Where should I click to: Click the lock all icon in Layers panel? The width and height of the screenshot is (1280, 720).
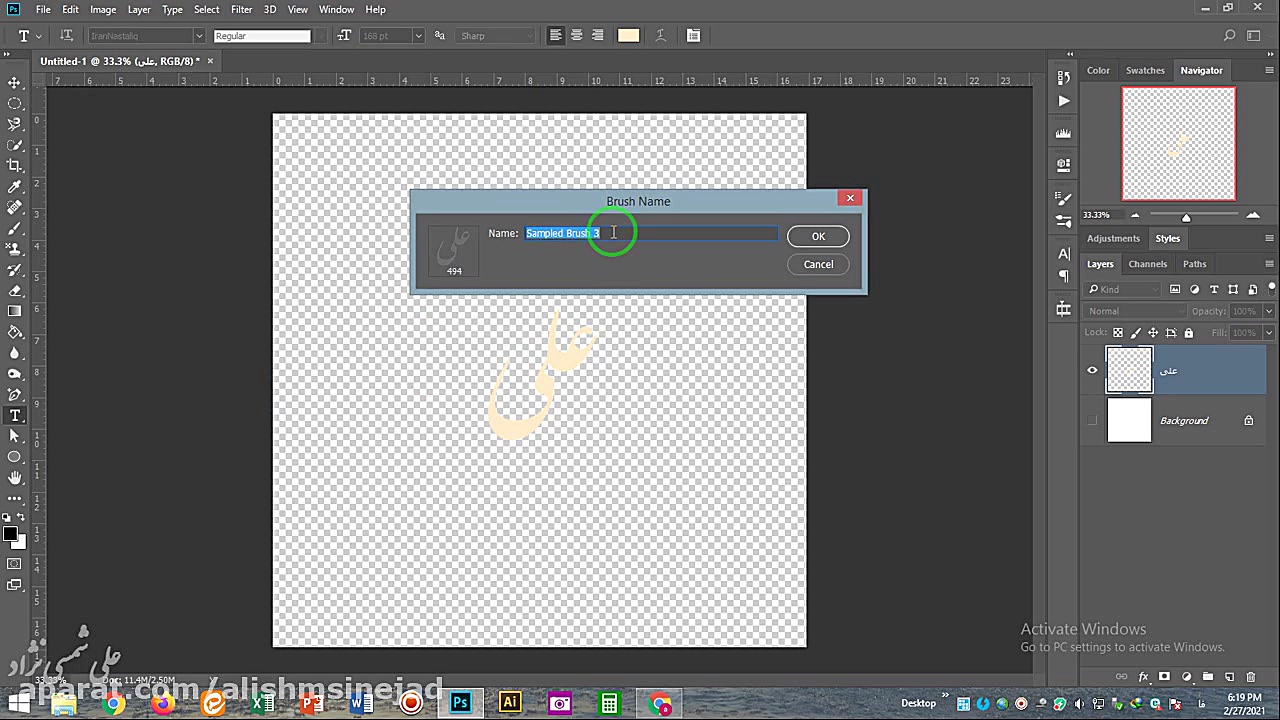coord(1188,333)
